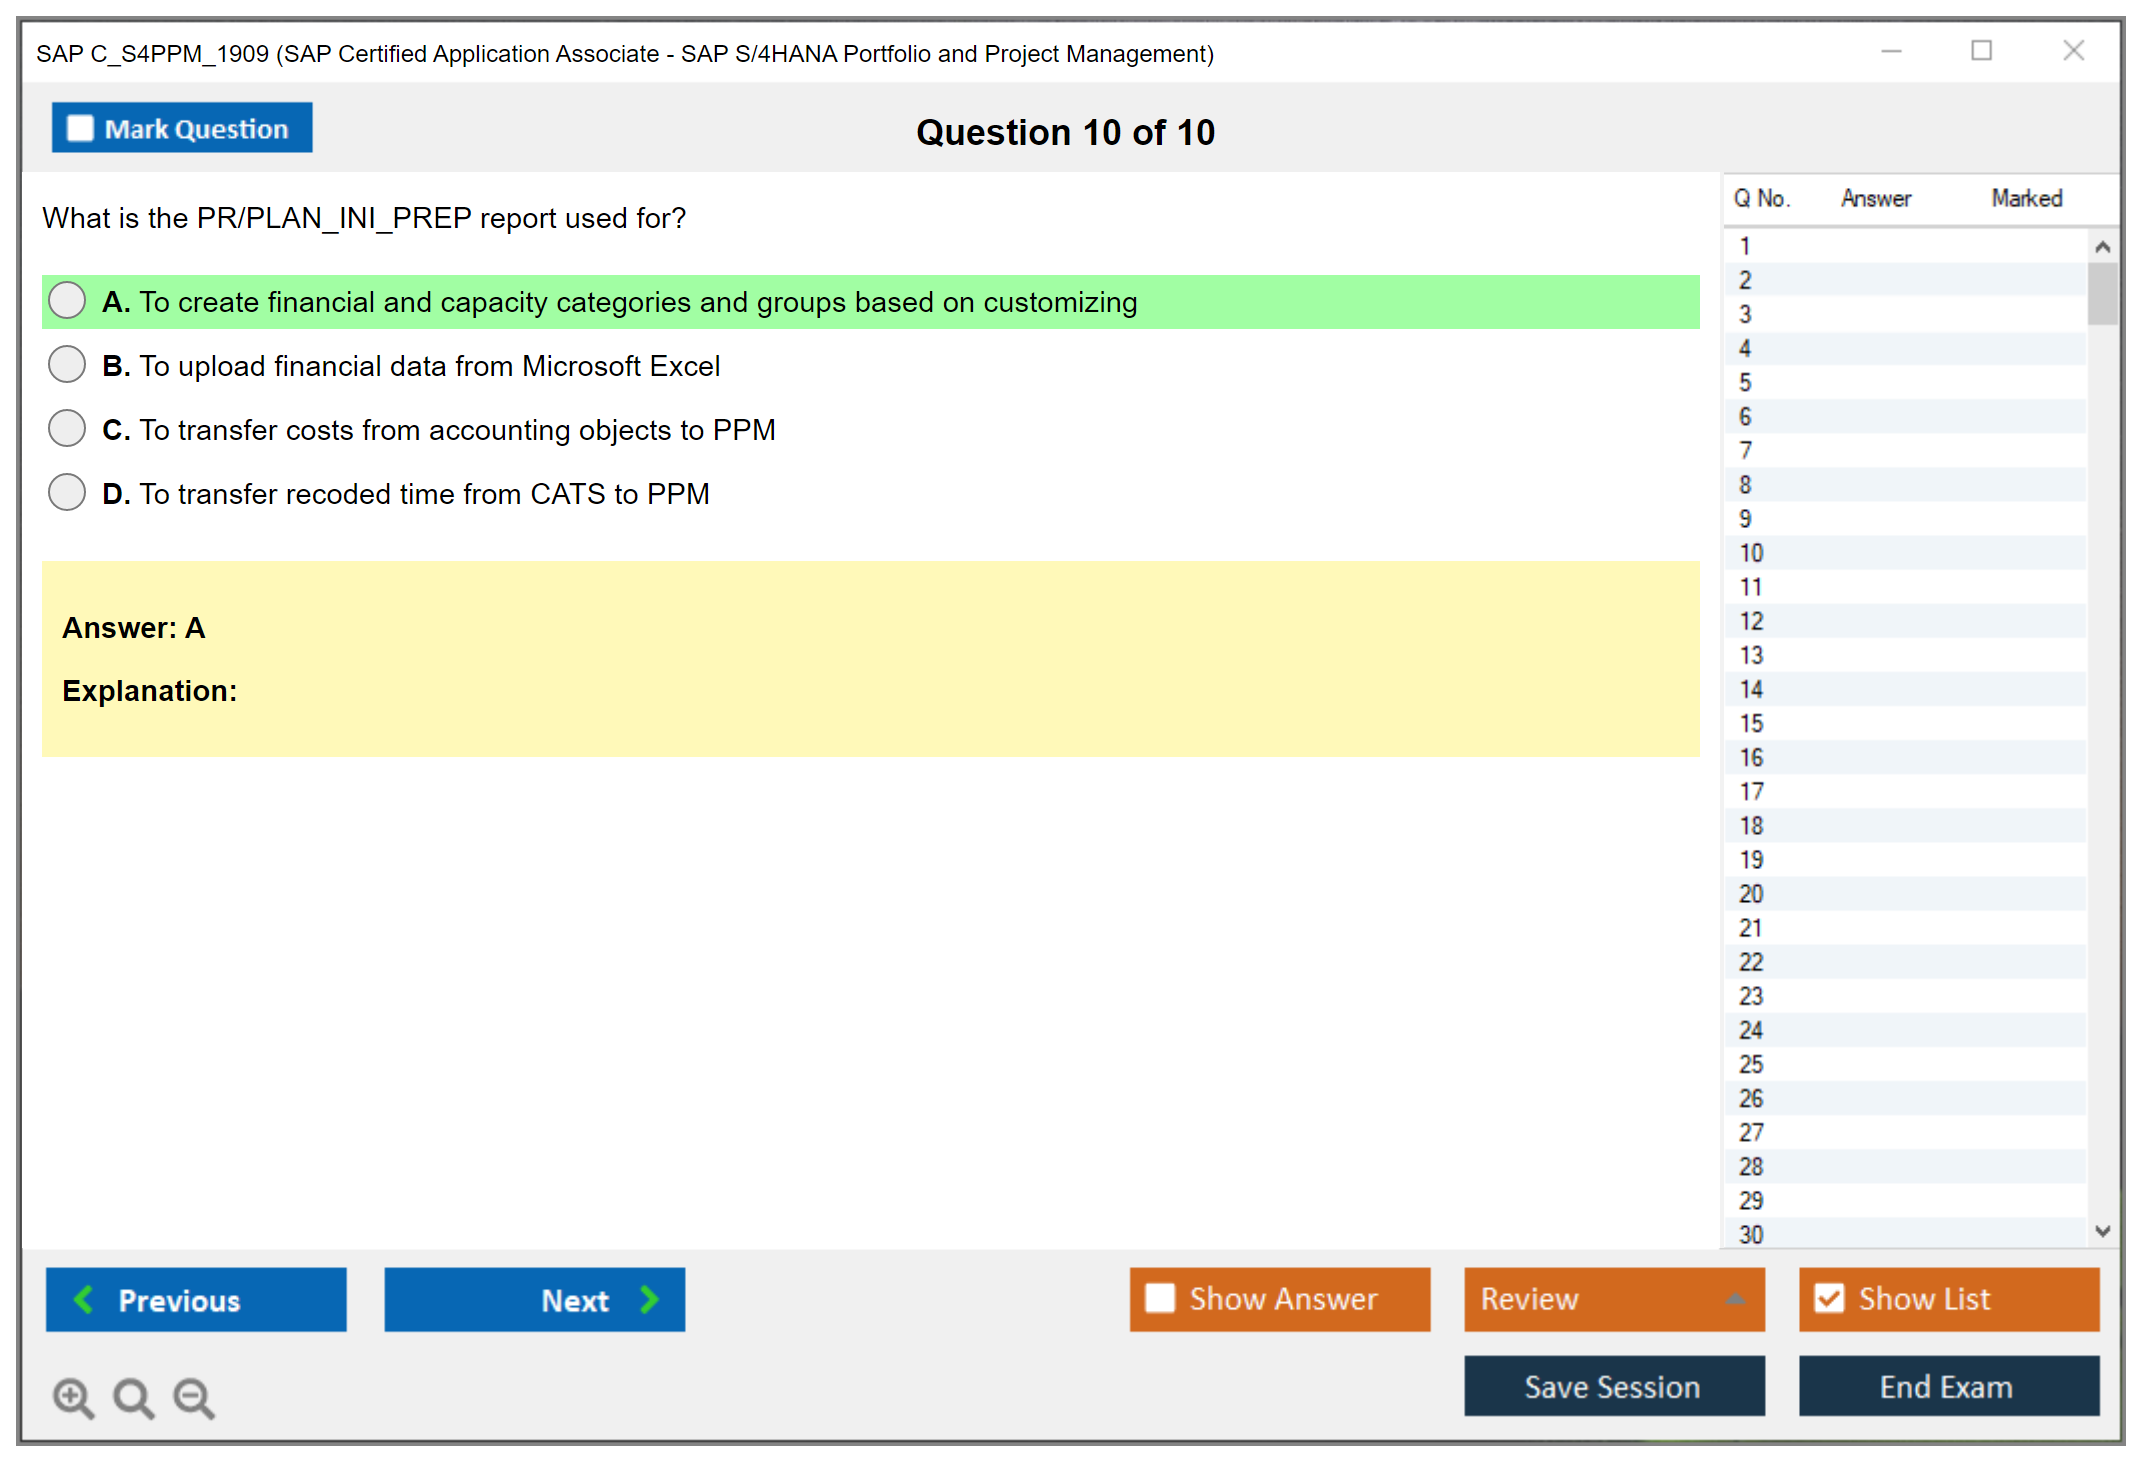The width and height of the screenshot is (2150, 1470).
Task: Choose answer D about CATS to PPM
Action: [67, 493]
